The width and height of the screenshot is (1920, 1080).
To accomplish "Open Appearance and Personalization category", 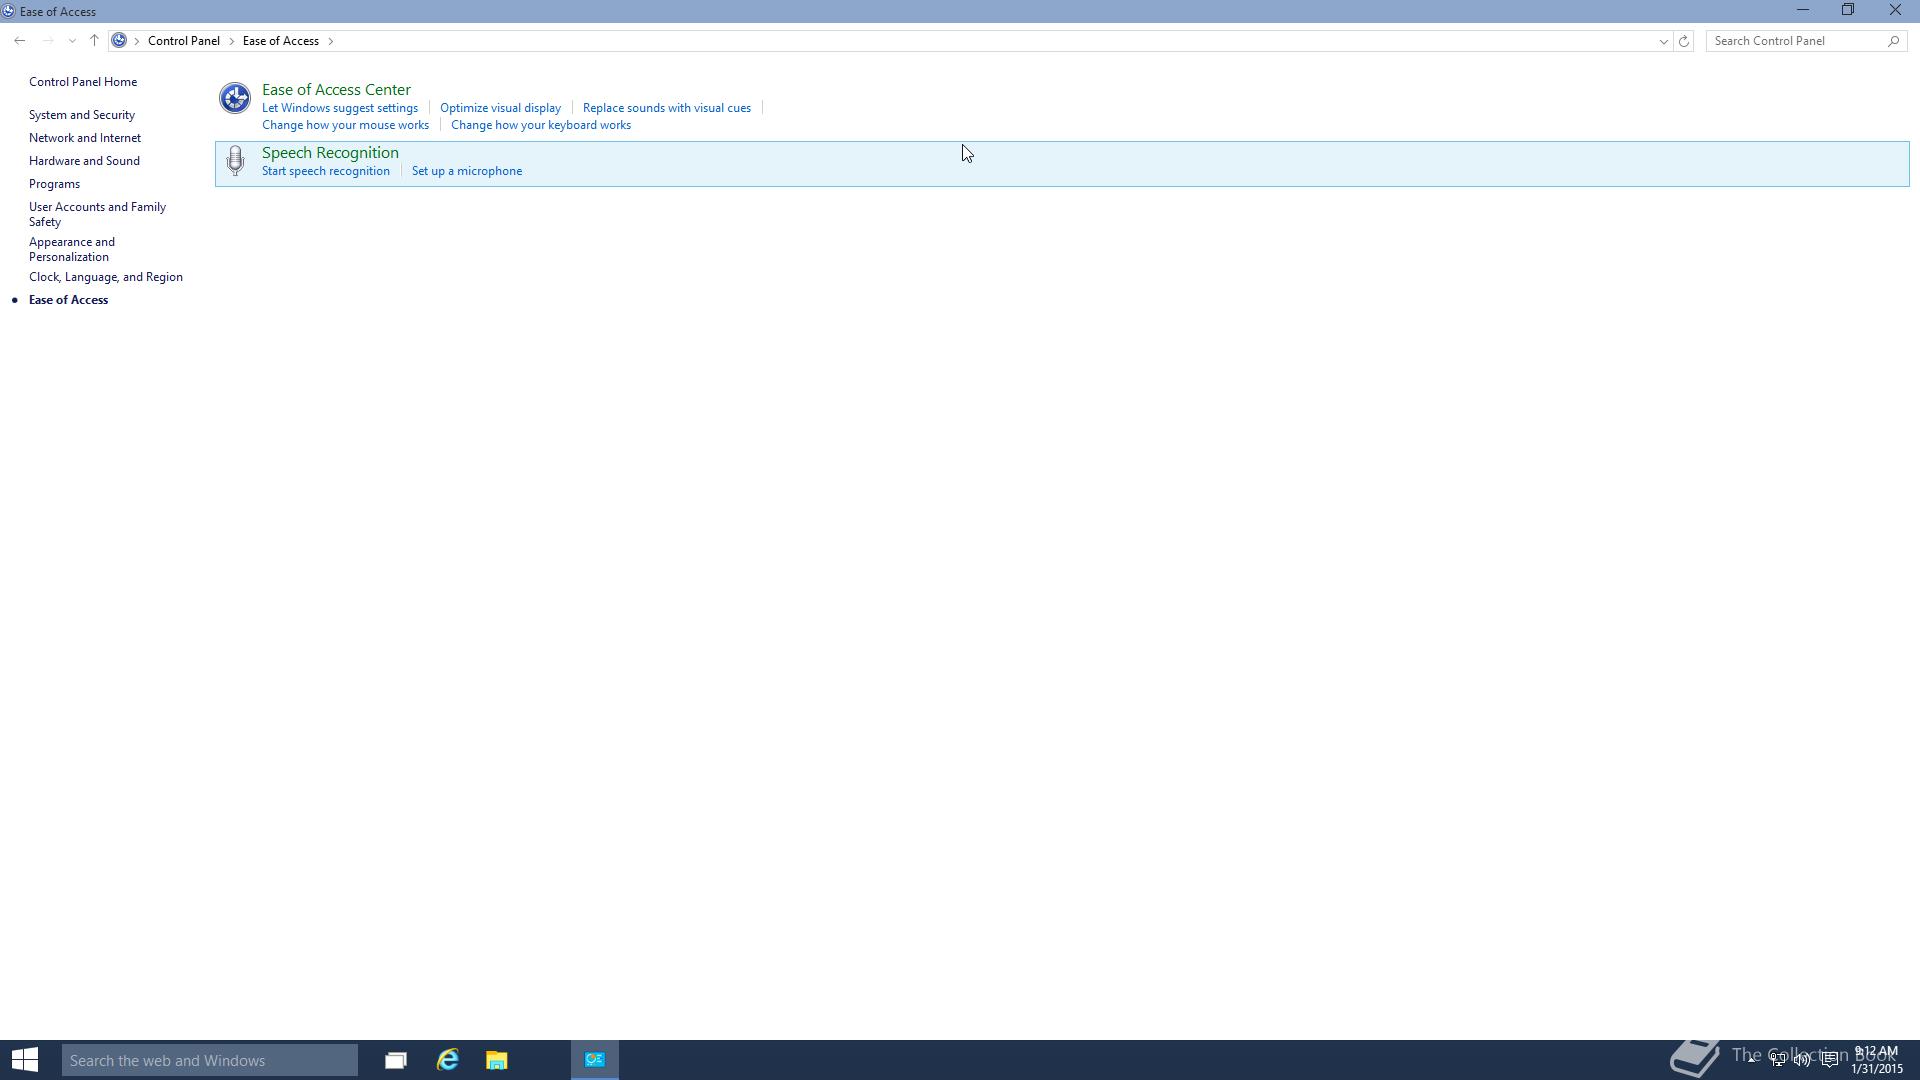I will coord(72,249).
